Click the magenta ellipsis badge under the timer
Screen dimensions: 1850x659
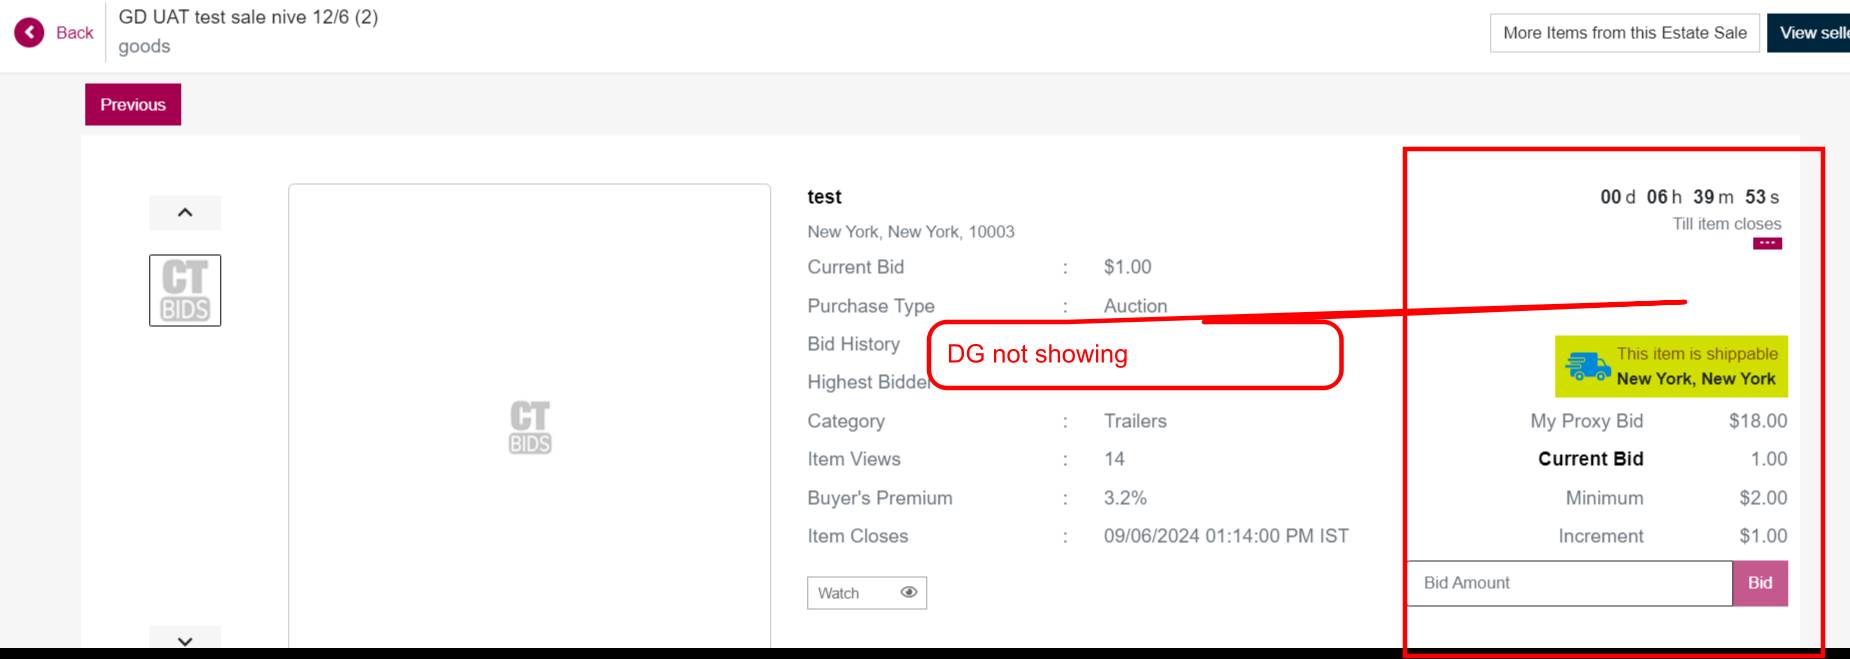(x=1767, y=243)
